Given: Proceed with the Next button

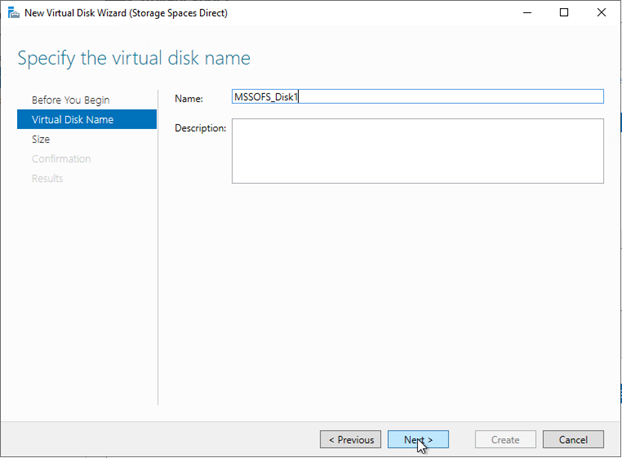Looking at the screenshot, I should [x=417, y=439].
